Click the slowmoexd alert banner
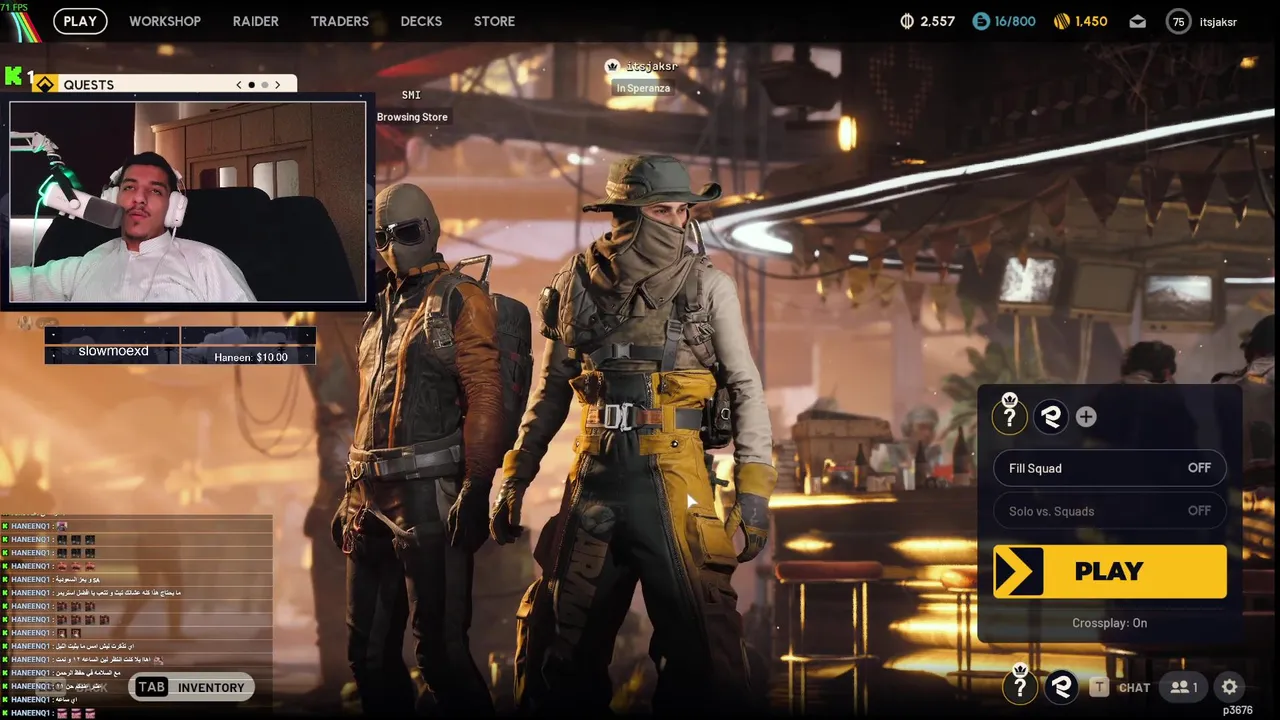Viewport: 1280px width, 720px height. coord(112,346)
